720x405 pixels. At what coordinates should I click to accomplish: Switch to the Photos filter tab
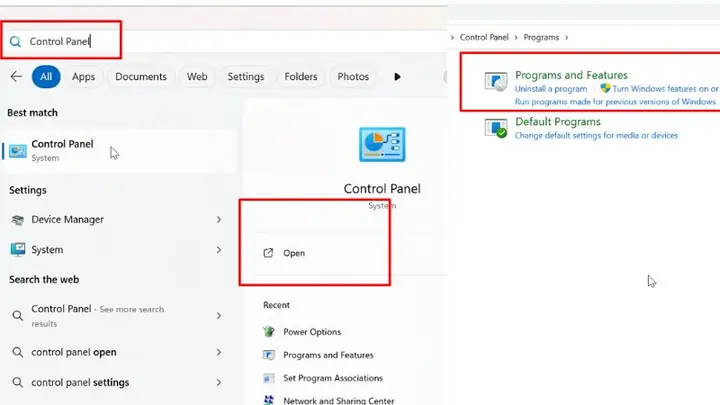pos(353,77)
